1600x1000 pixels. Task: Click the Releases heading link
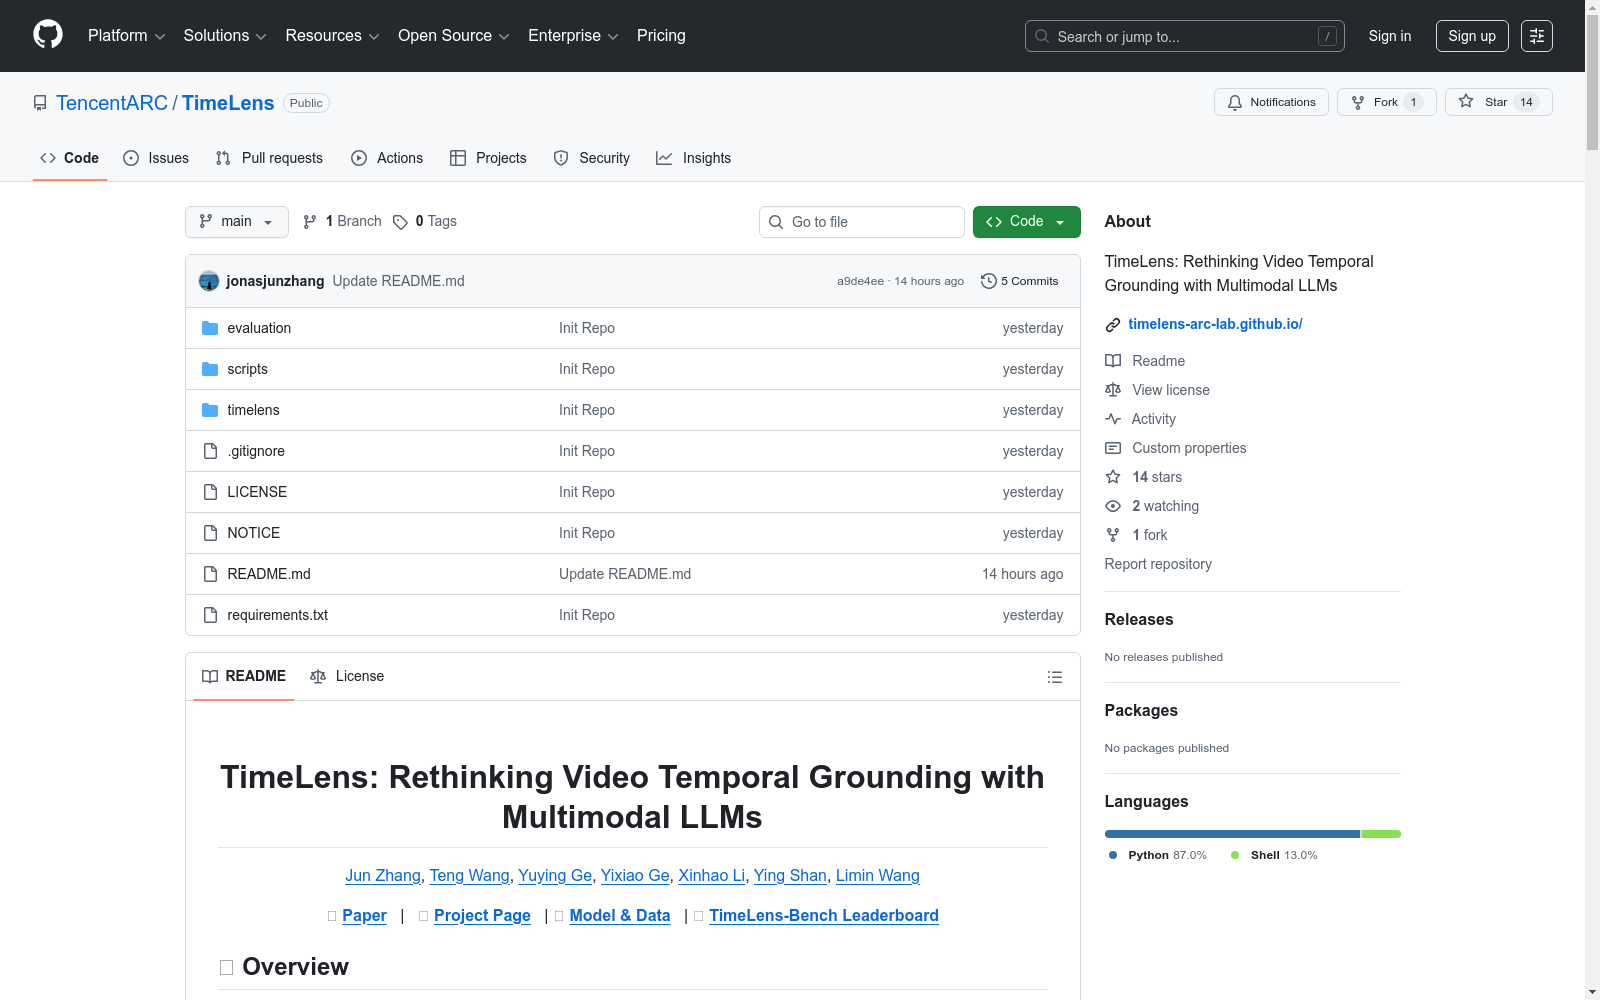[1139, 620]
